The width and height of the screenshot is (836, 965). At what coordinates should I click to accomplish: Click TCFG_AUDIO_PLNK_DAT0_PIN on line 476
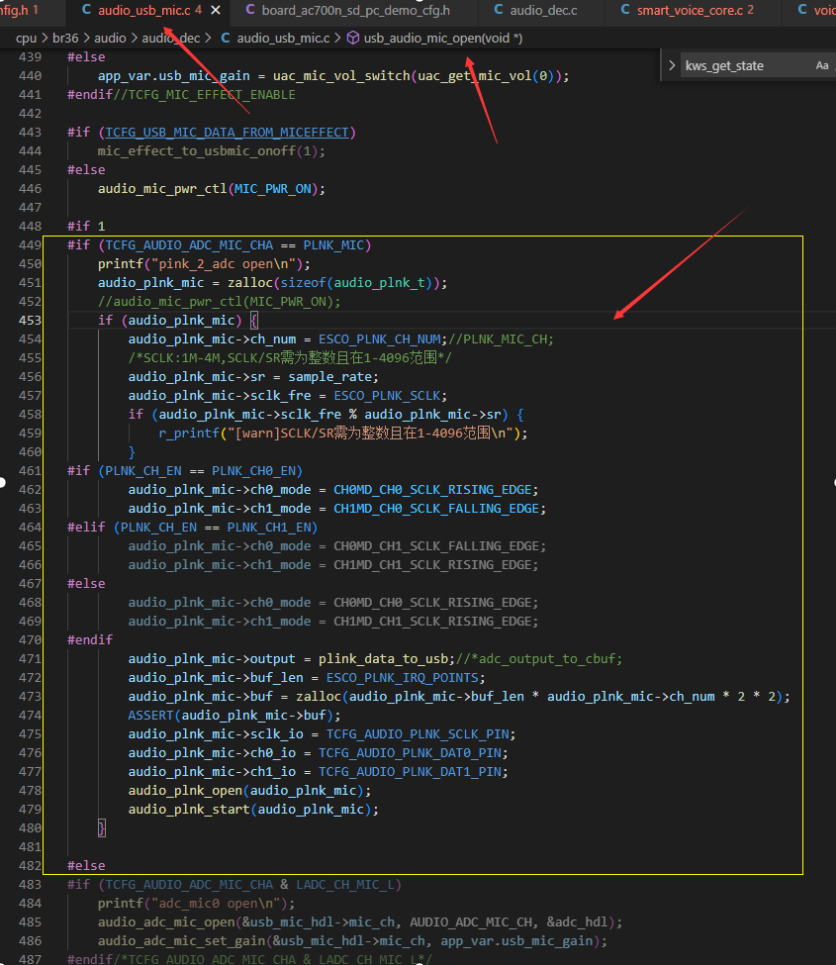click(x=410, y=753)
